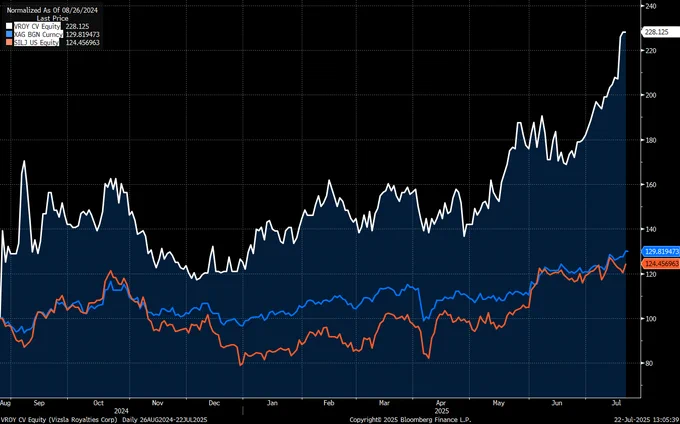The height and width of the screenshot is (424, 680).
Task: Click the 80 y-axis label
Action: coord(649,363)
